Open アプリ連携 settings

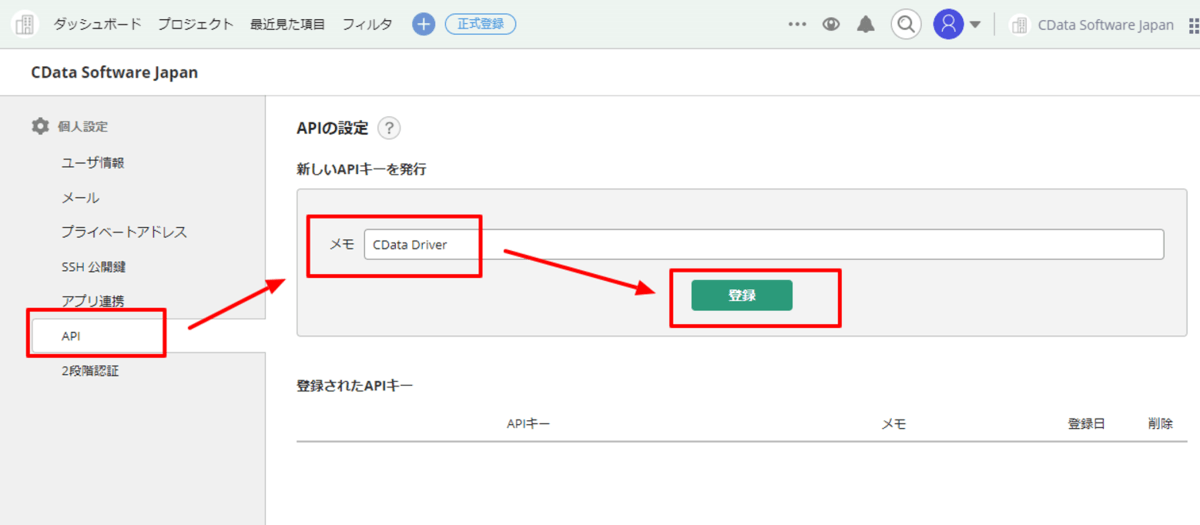click(x=93, y=301)
